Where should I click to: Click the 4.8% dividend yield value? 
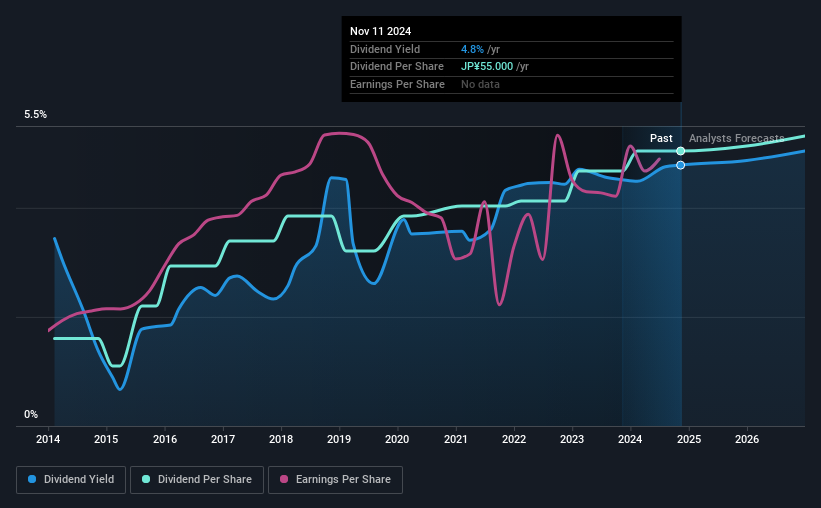click(x=472, y=49)
